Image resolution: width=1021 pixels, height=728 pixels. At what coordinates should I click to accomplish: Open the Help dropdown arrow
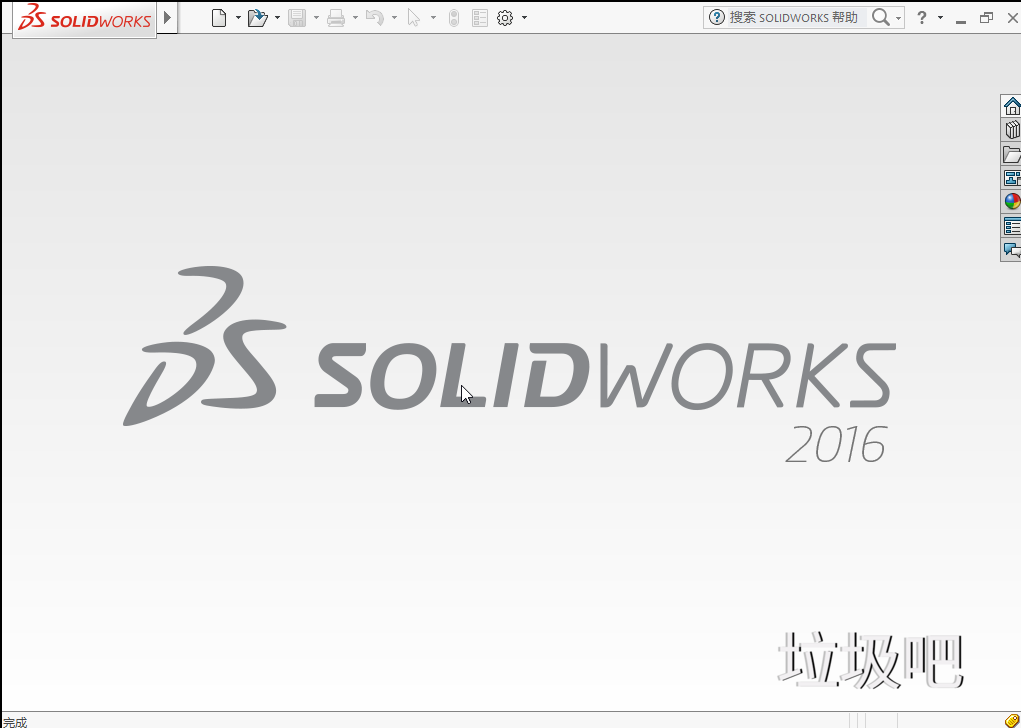(x=938, y=17)
